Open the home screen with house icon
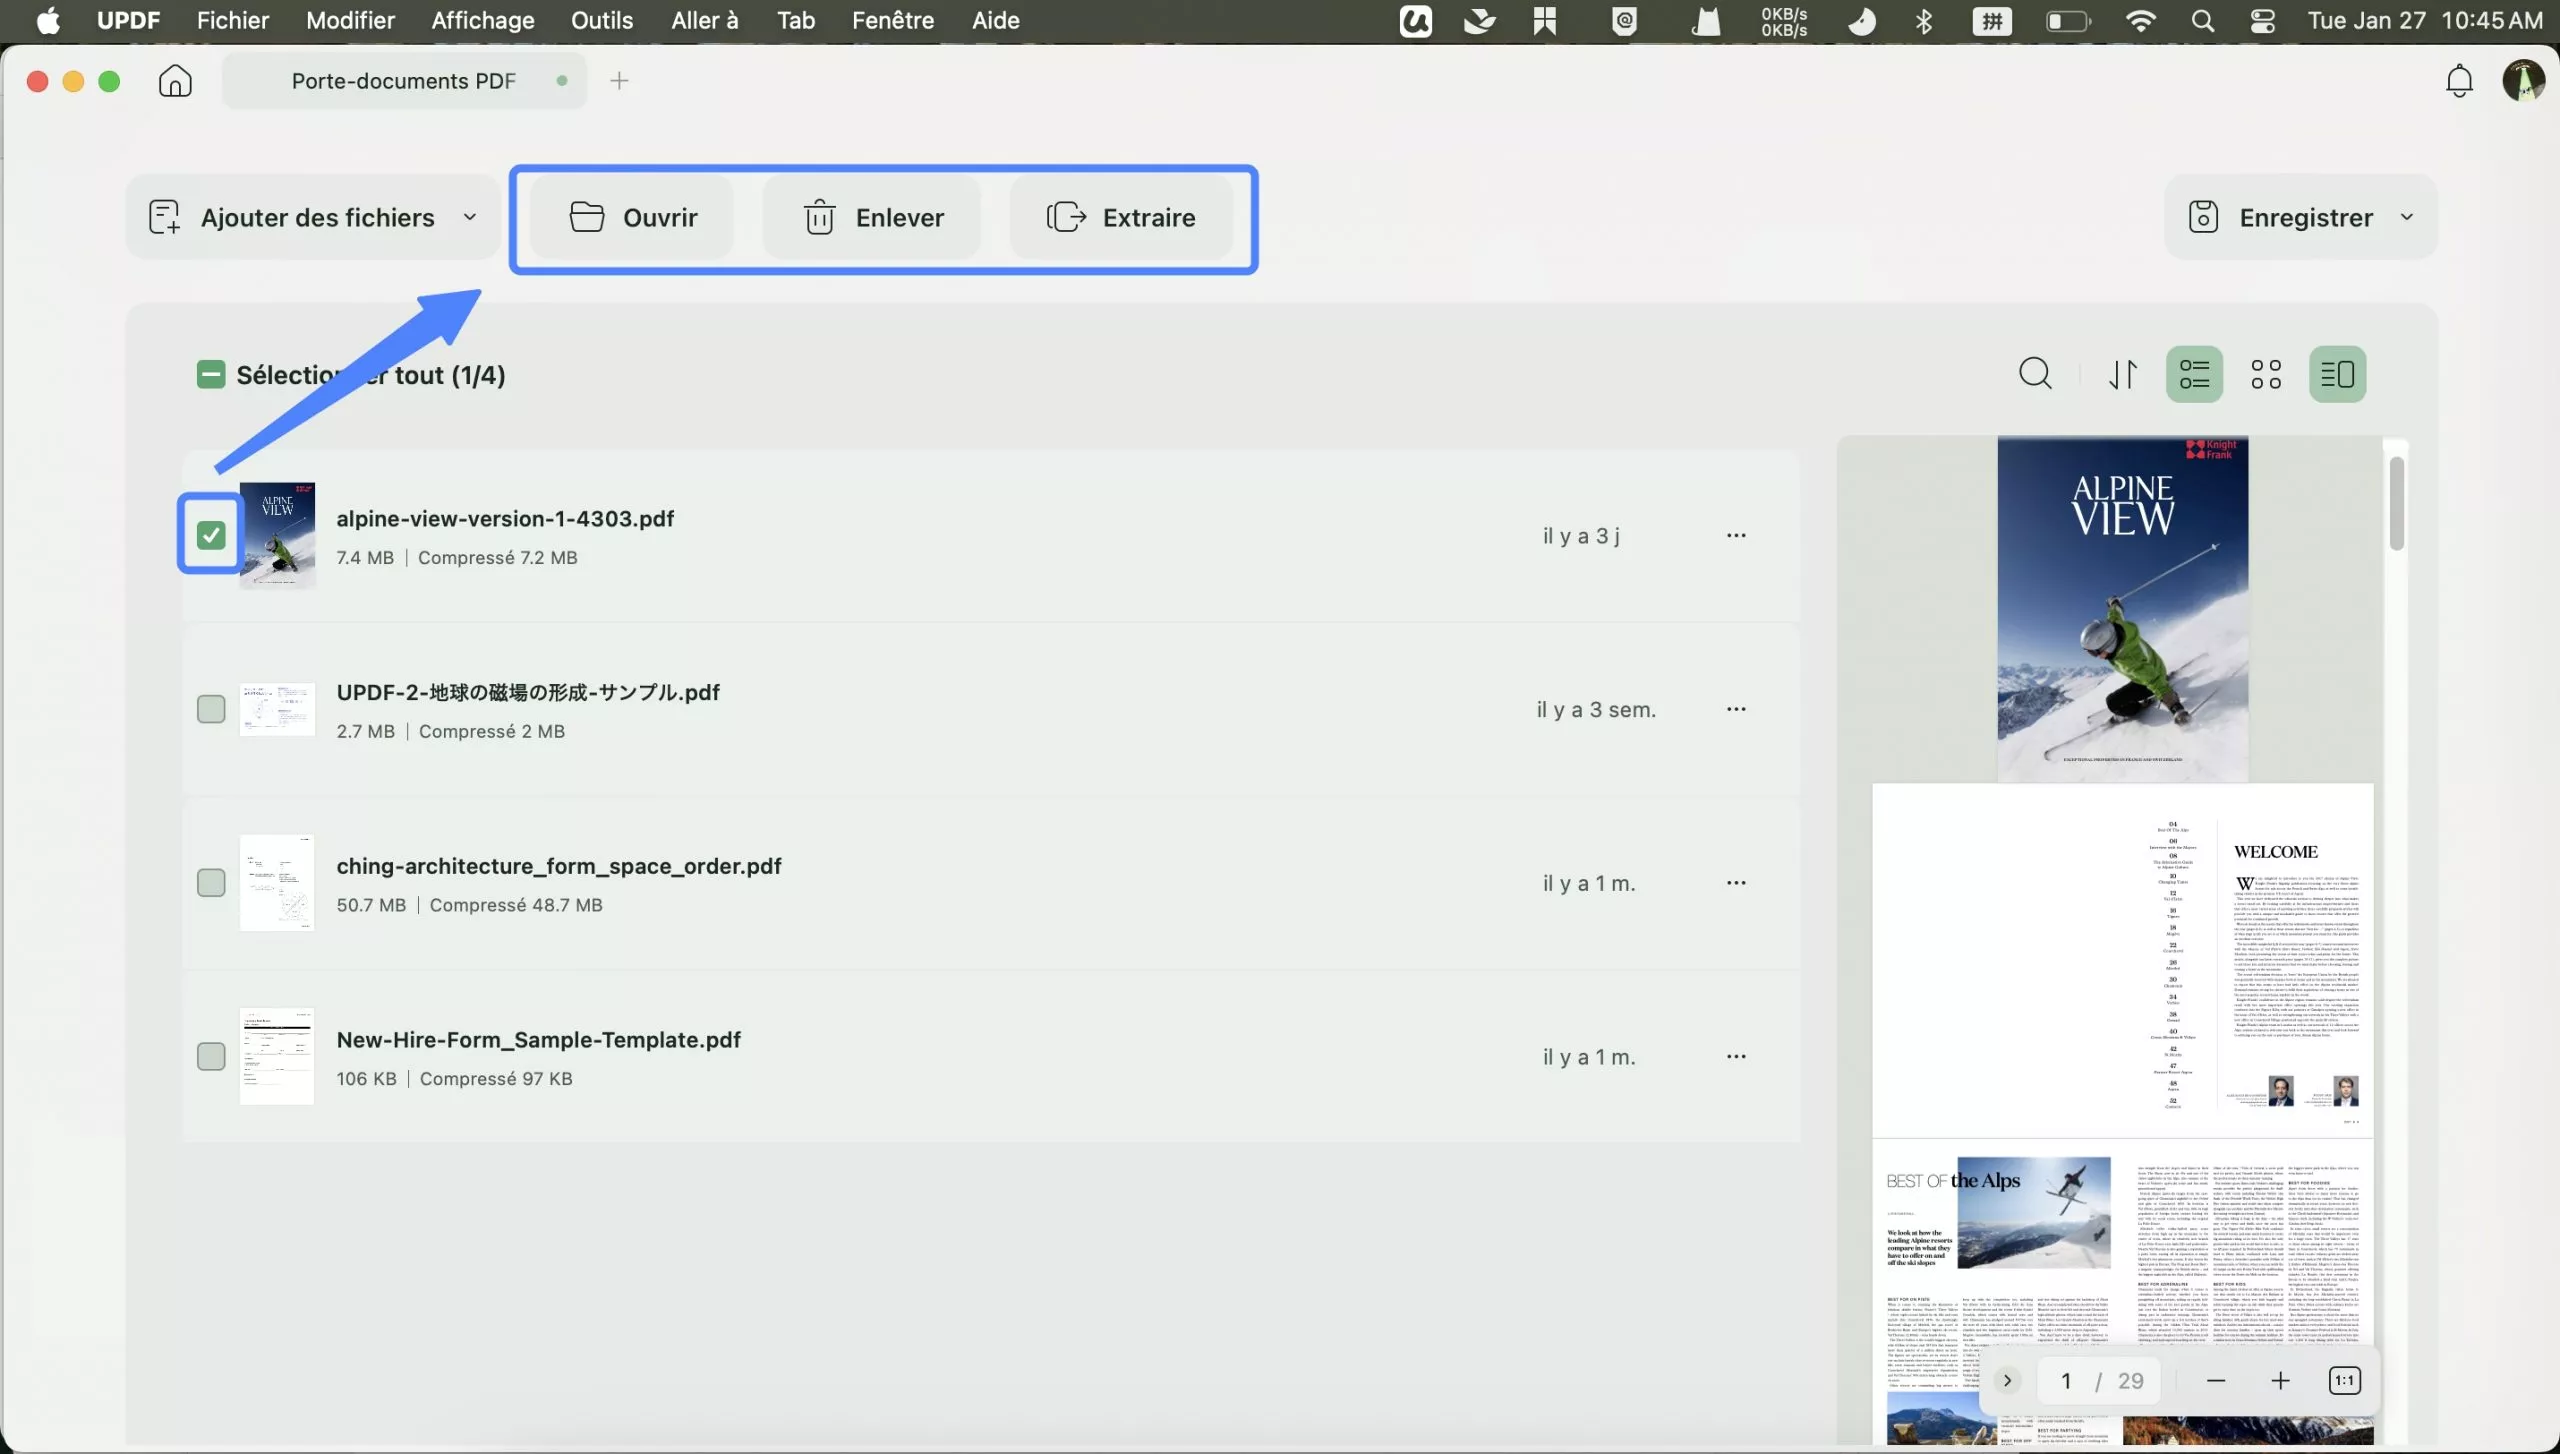Screen dimensions: 2560x1454 coord(174,81)
